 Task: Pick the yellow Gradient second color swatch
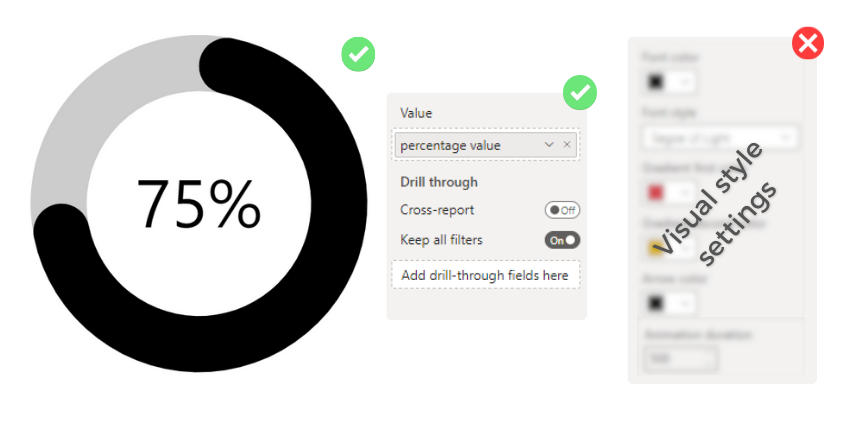(x=656, y=248)
